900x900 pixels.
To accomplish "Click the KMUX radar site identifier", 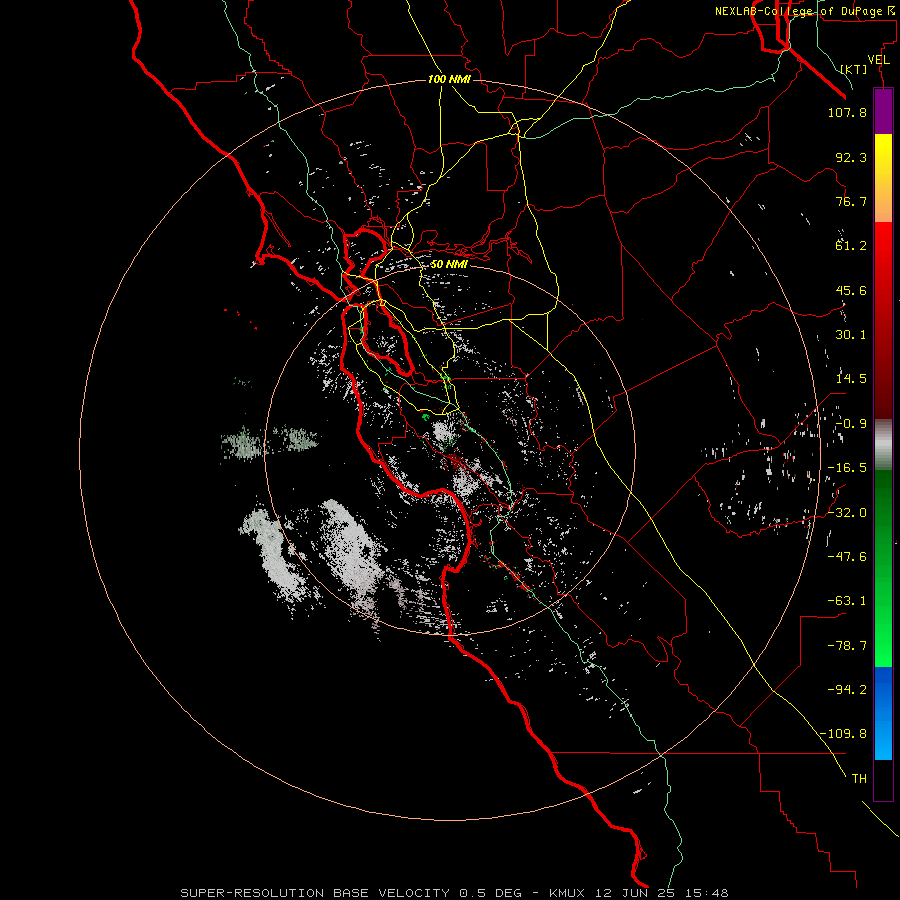I will point(568,893).
